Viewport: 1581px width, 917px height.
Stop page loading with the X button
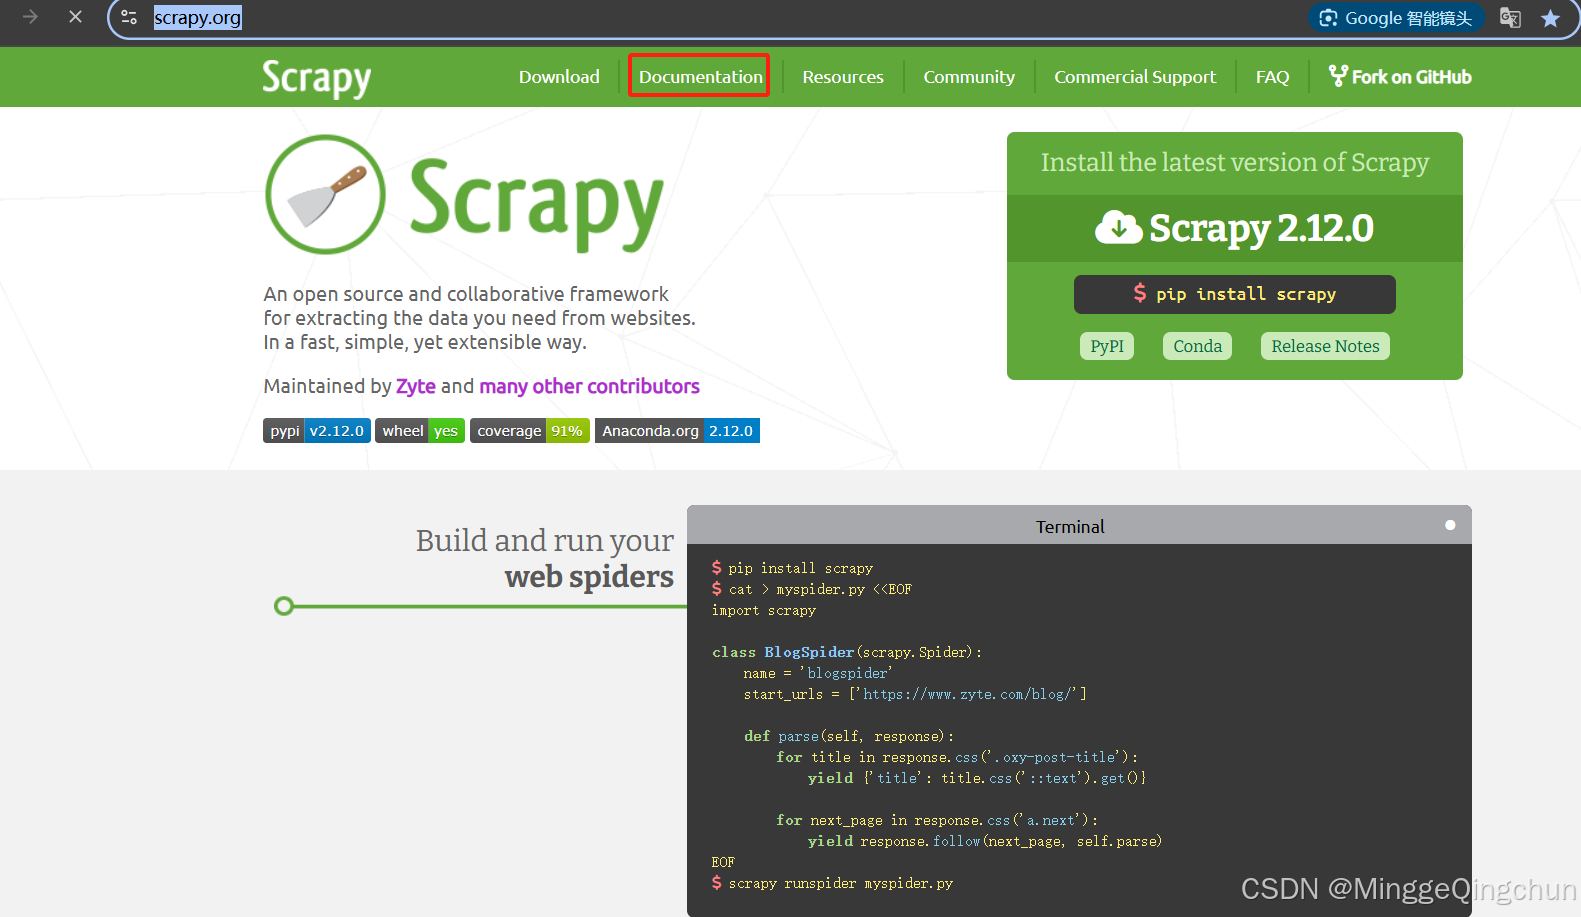click(75, 17)
